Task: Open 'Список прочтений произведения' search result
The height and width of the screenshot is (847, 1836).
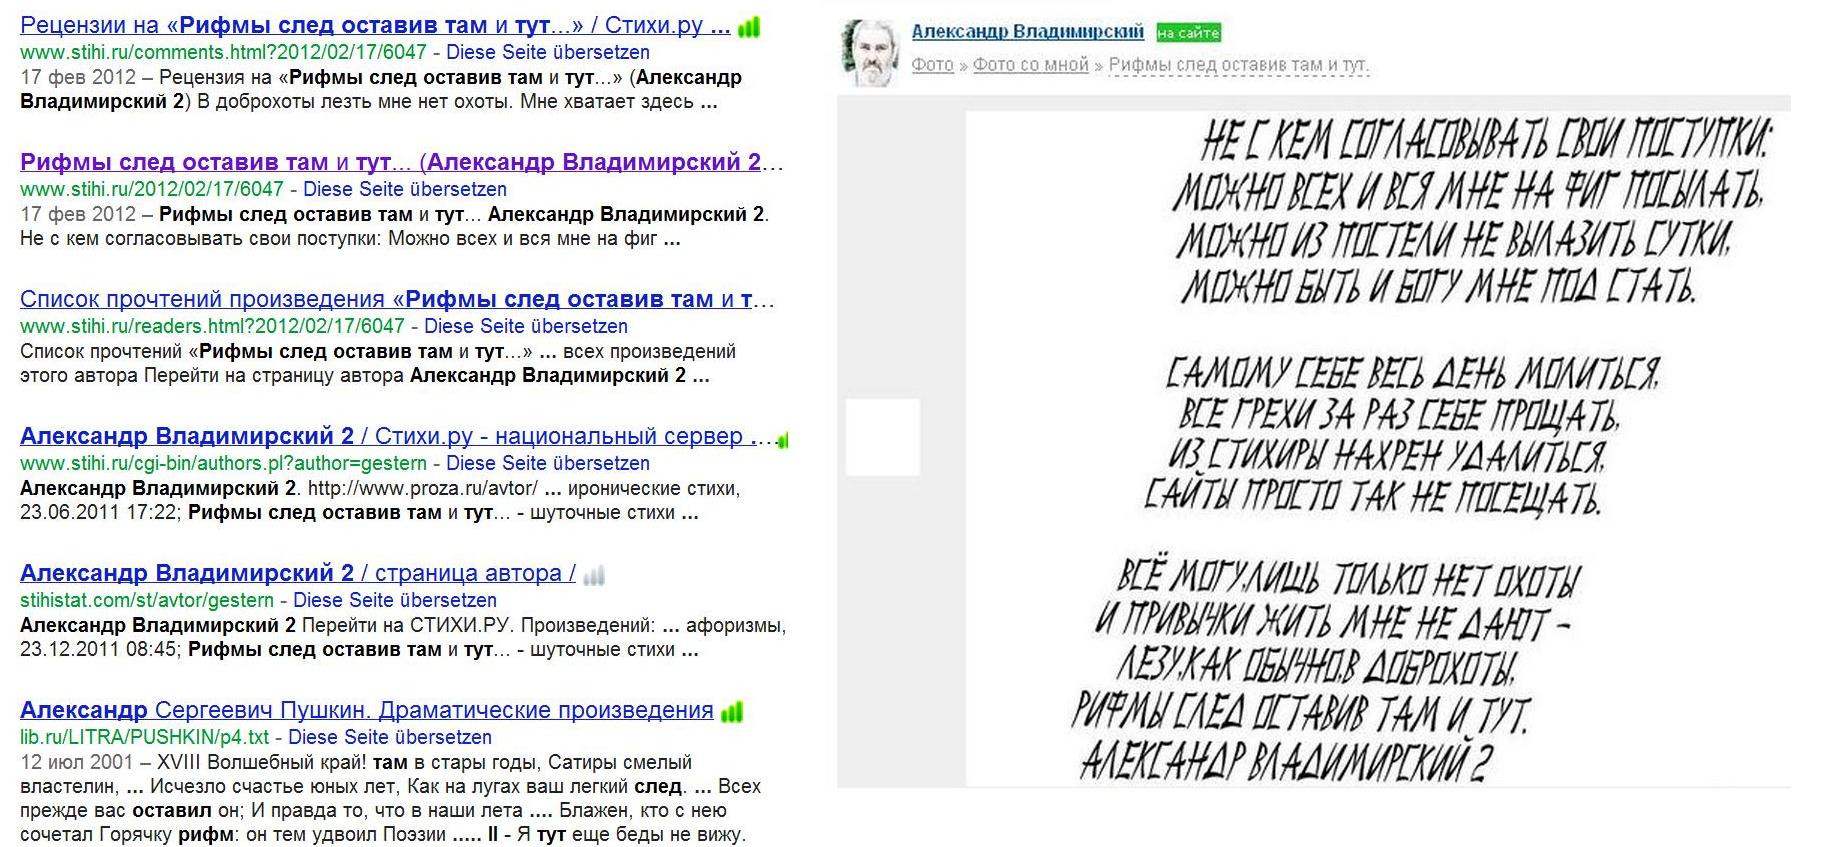Action: [396, 299]
